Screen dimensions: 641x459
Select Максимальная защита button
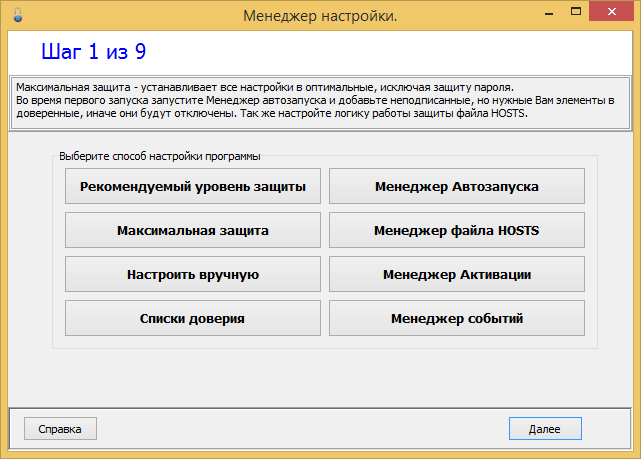click(193, 230)
